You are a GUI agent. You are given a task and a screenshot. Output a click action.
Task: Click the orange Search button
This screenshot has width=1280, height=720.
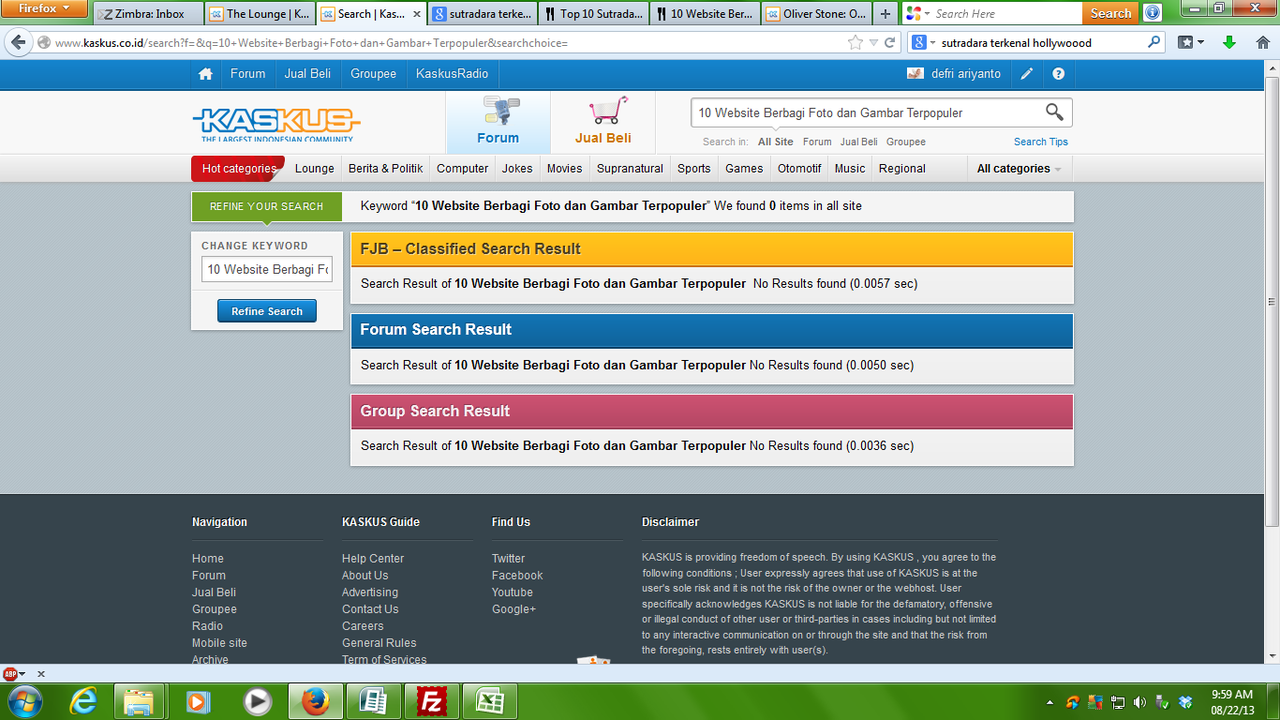[x=1110, y=13]
